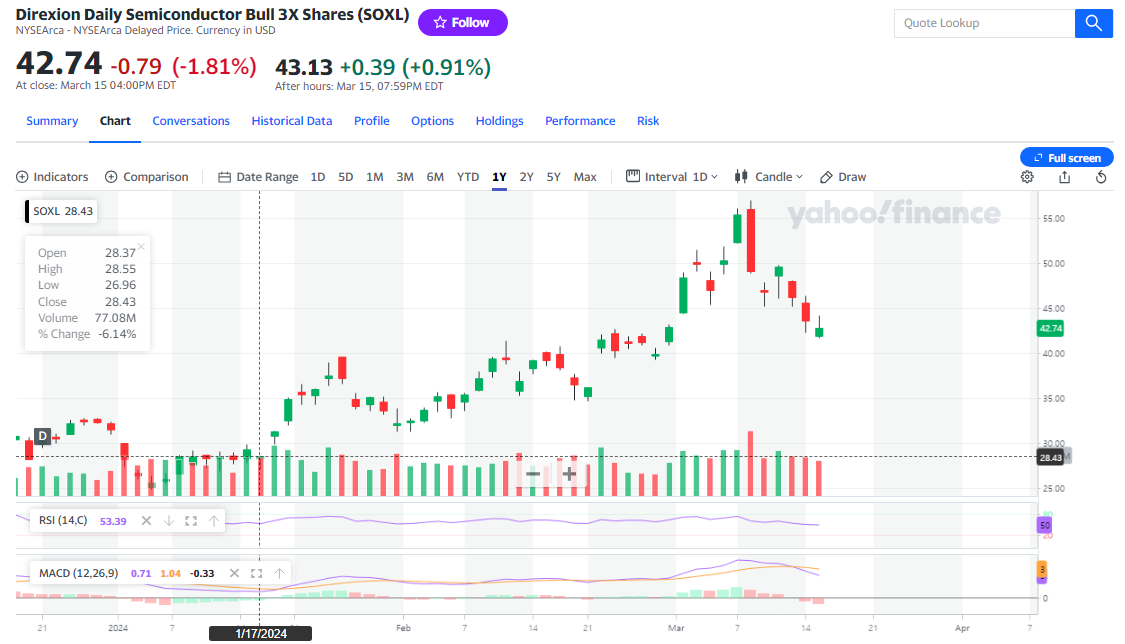Remove the RSI indicator with its X

click(146, 521)
